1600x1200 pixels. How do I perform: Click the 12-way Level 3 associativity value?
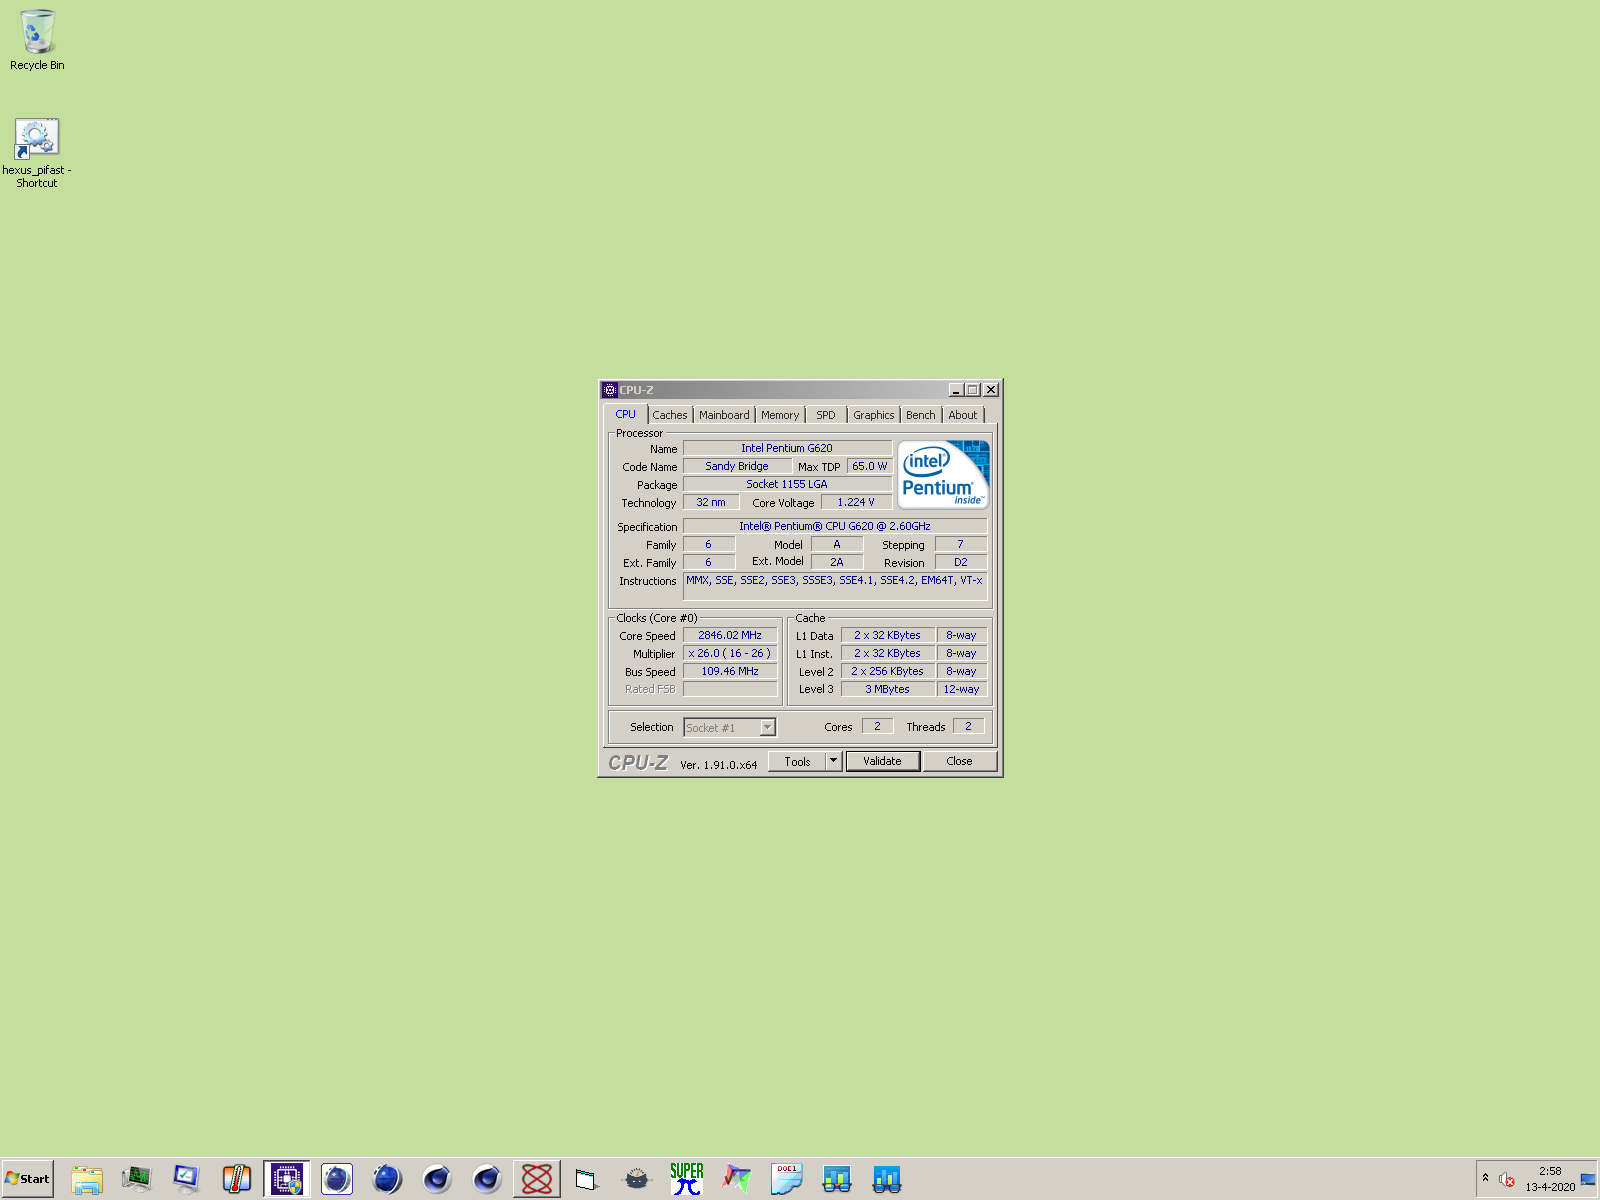tap(962, 689)
